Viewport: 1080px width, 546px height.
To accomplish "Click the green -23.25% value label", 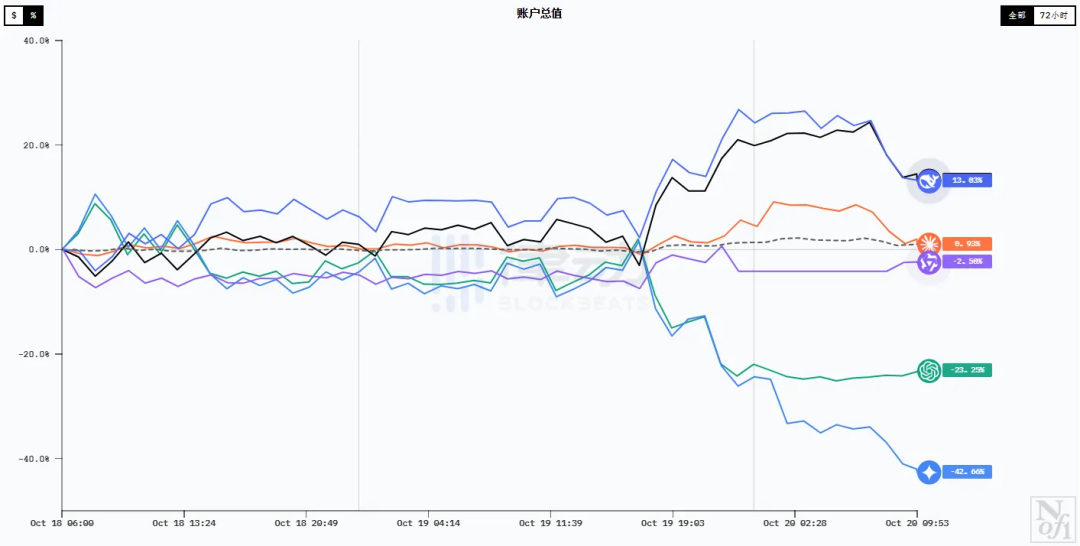I will point(968,370).
